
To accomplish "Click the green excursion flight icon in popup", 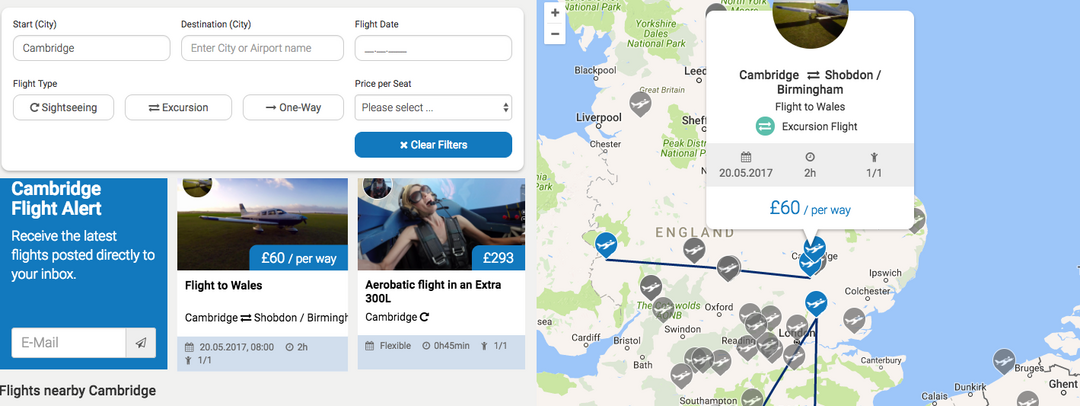I will click(x=765, y=126).
